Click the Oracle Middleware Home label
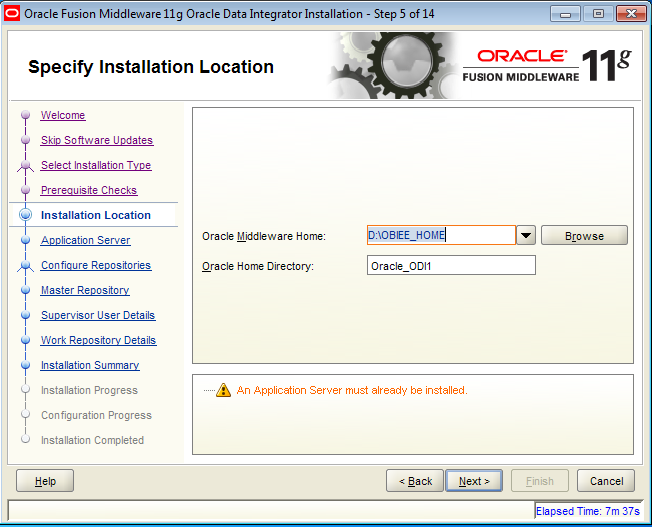Image resolution: width=652 pixels, height=527 pixels. point(264,236)
